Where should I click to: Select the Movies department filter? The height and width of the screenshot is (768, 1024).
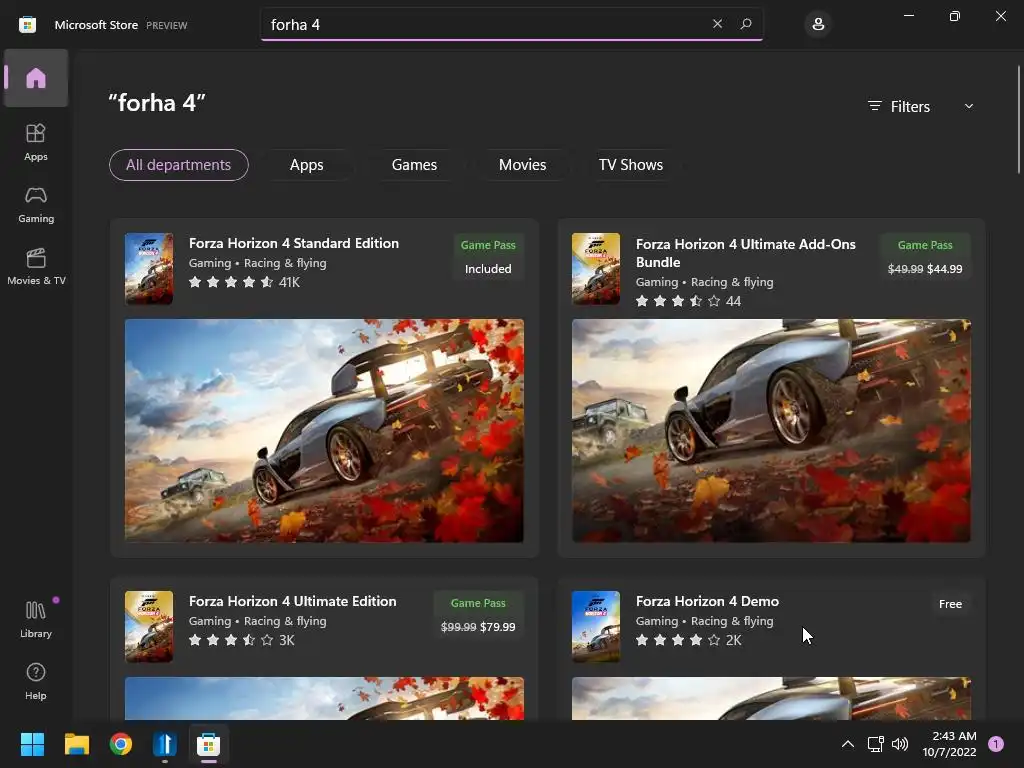pyautogui.click(x=522, y=165)
